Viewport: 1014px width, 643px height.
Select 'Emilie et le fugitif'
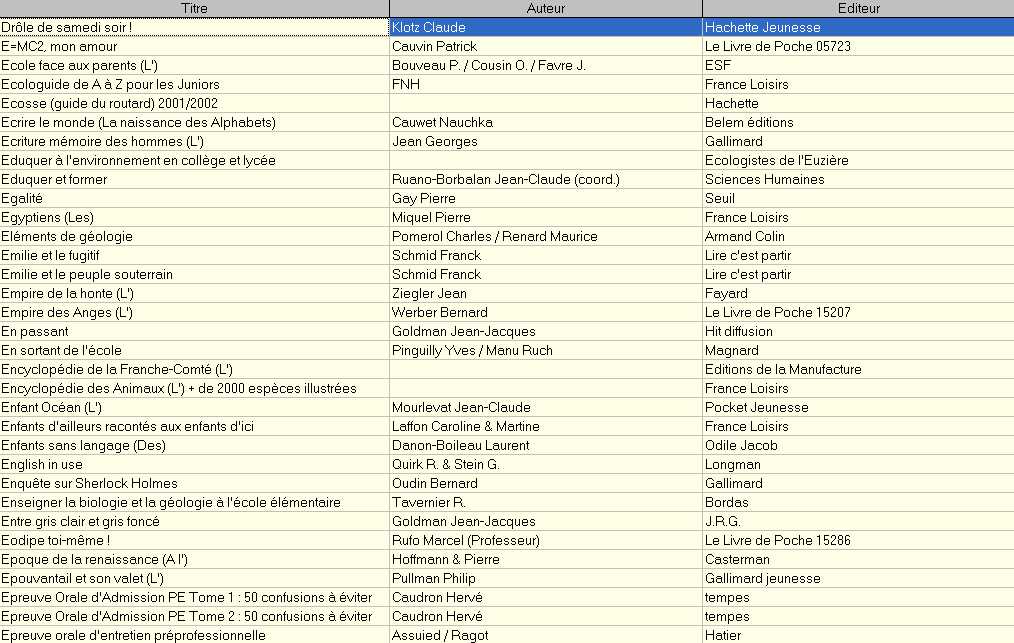pos(50,256)
